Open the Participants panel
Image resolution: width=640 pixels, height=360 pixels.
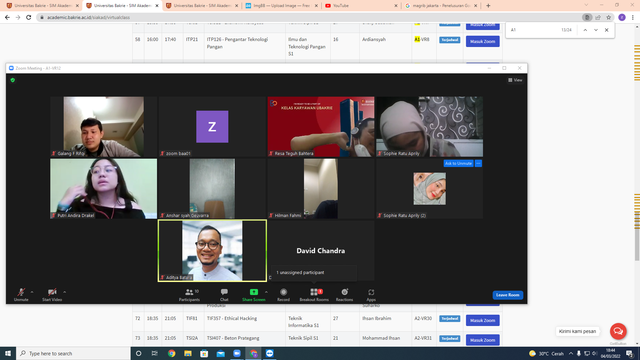(189, 295)
